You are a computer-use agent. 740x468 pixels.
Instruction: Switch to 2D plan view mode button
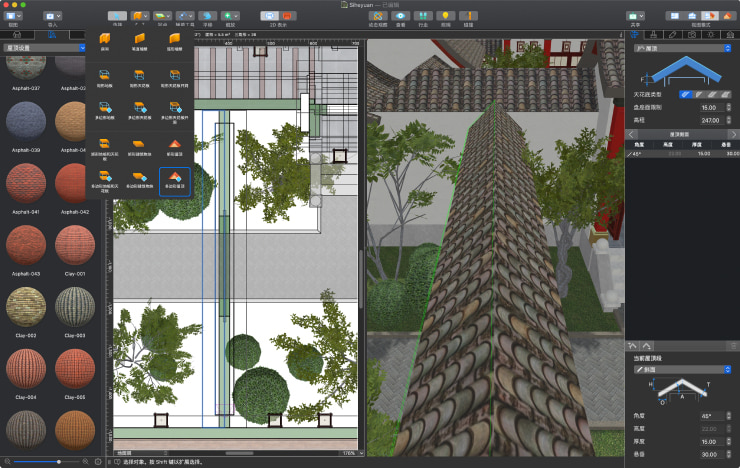click(x=269, y=16)
